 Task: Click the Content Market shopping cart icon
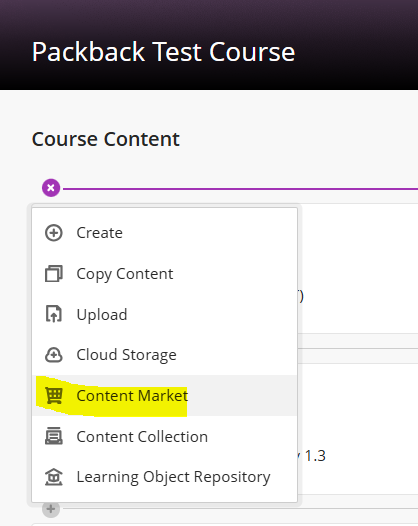(x=54, y=396)
